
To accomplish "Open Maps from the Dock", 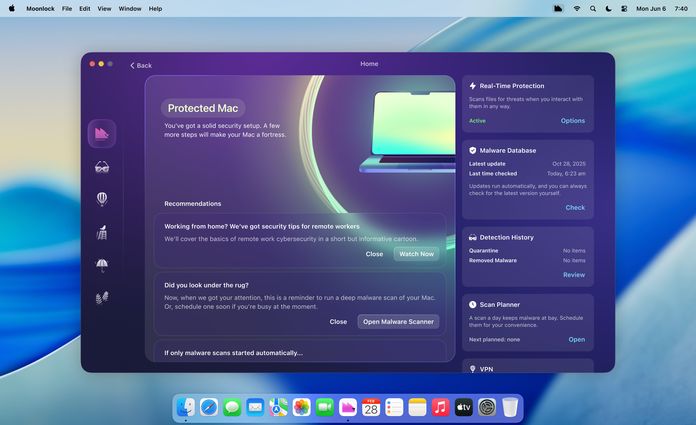I will pyautogui.click(x=278, y=407).
